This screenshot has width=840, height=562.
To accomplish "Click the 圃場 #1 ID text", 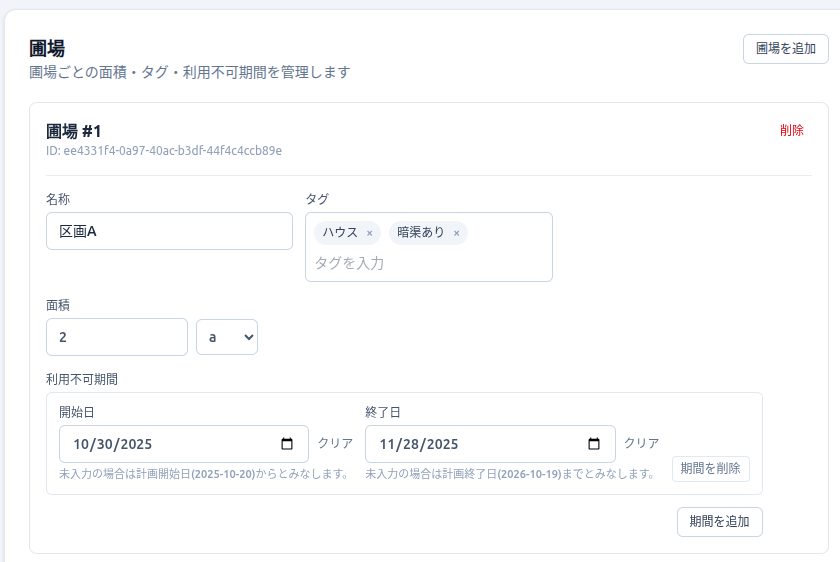I will click(163, 151).
